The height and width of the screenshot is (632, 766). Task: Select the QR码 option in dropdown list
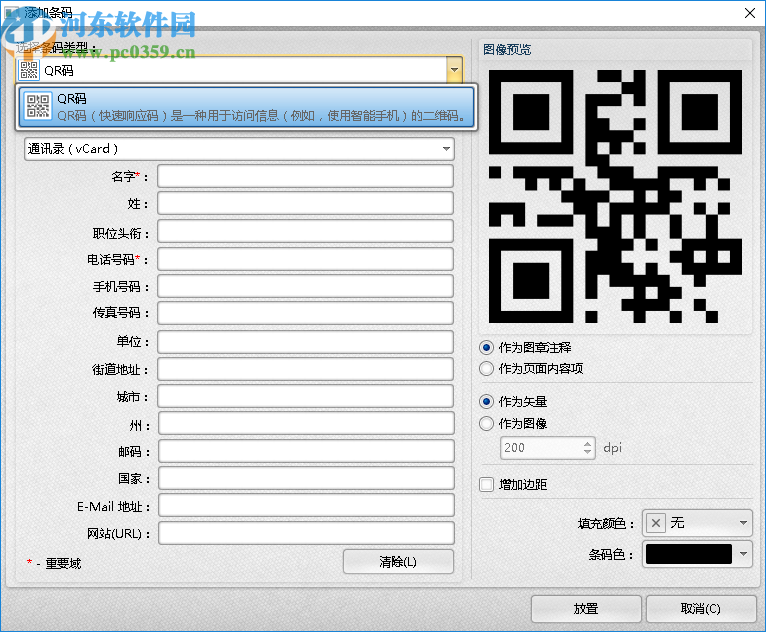pyautogui.click(x=246, y=108)
